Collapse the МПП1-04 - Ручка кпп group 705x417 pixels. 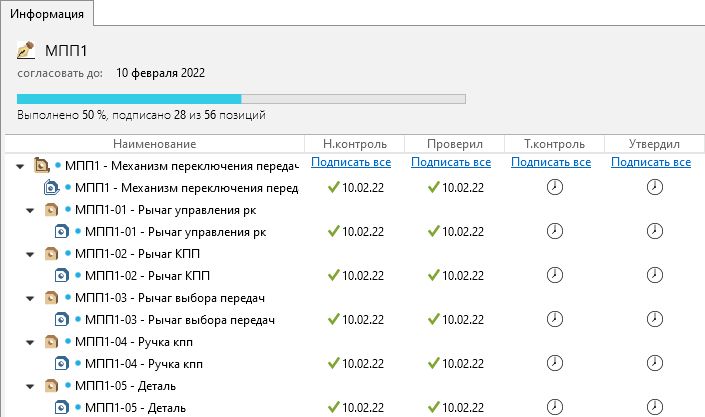click(30, 343)
